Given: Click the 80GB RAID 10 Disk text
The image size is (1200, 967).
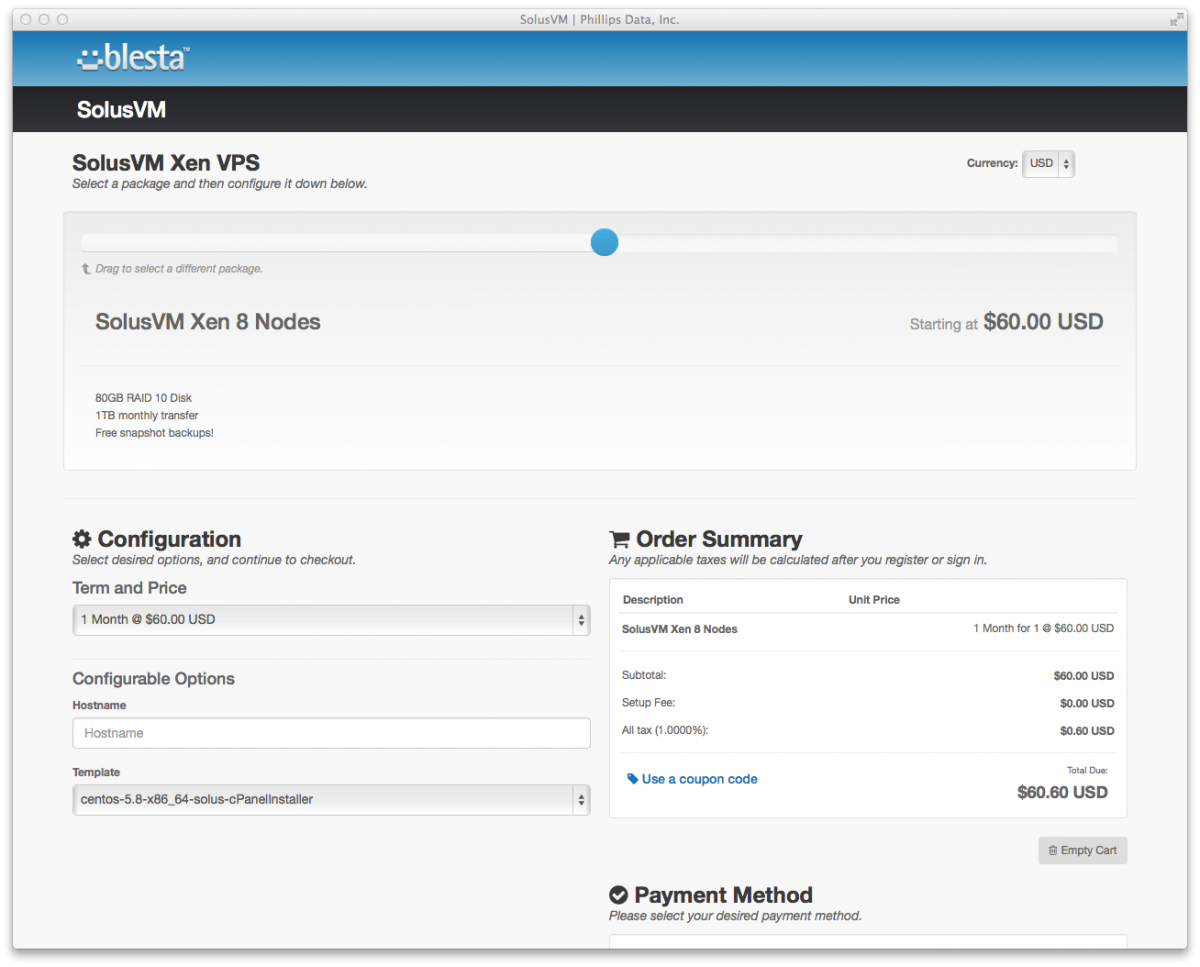Looking at the screenshot, I should [x=143, y=398].
